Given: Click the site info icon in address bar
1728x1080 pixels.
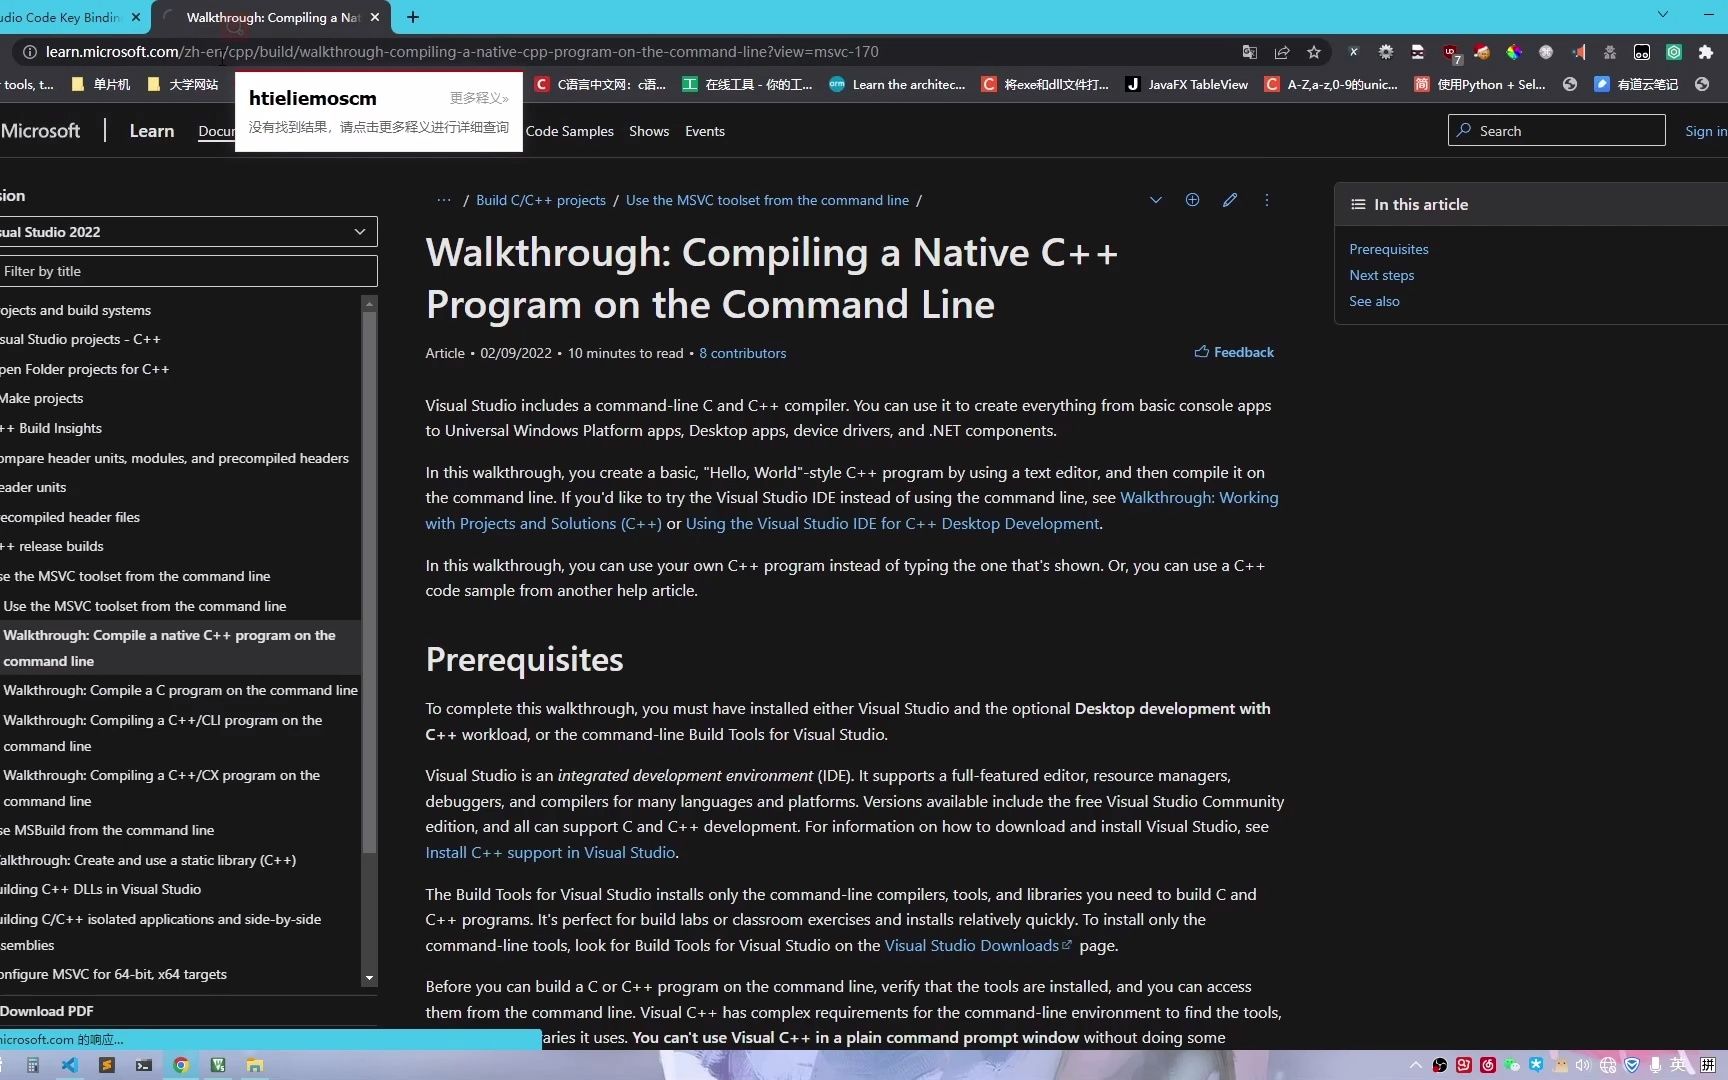Looking at the screenshot, I should (30, 52).
